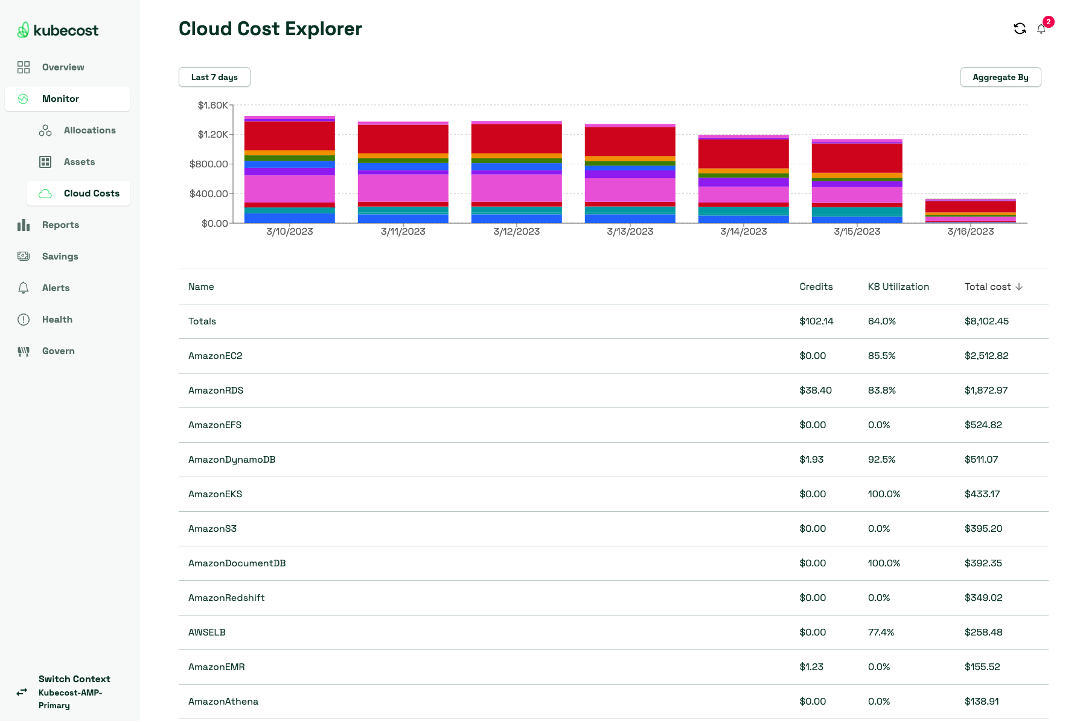This screenshot has height=722, width=1081.
Task: Click the Cloud Costs cloud icon
Action: 47,193
